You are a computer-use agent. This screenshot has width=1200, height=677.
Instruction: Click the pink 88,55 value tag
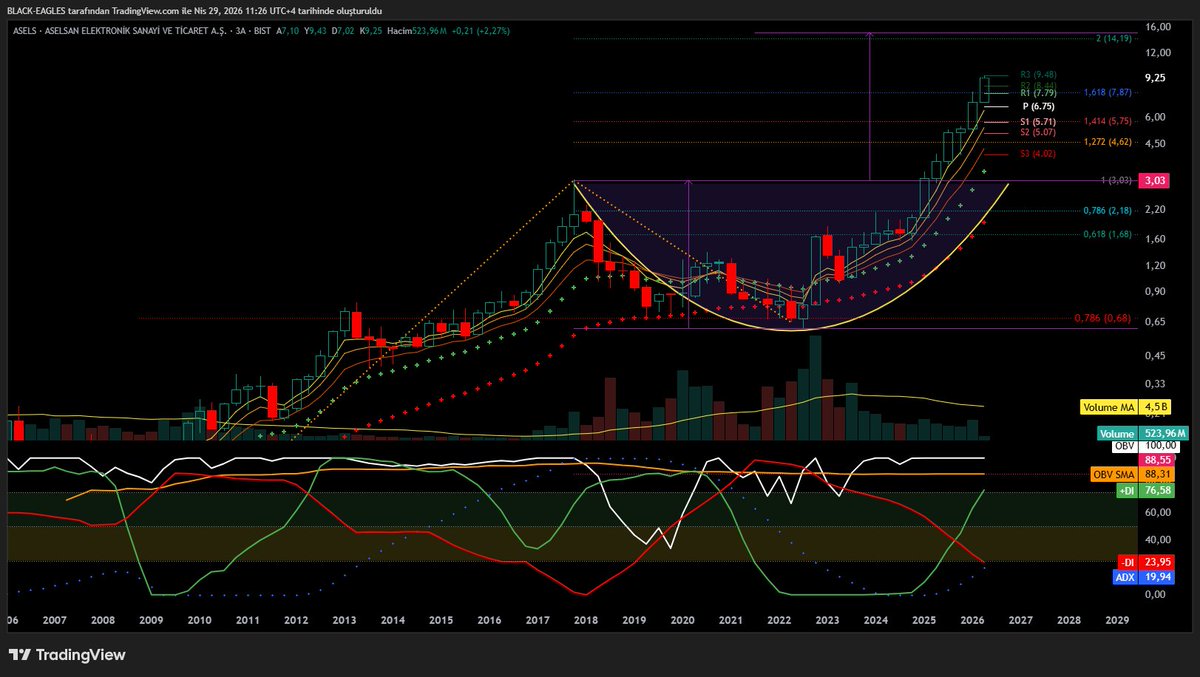point(1155,460)
